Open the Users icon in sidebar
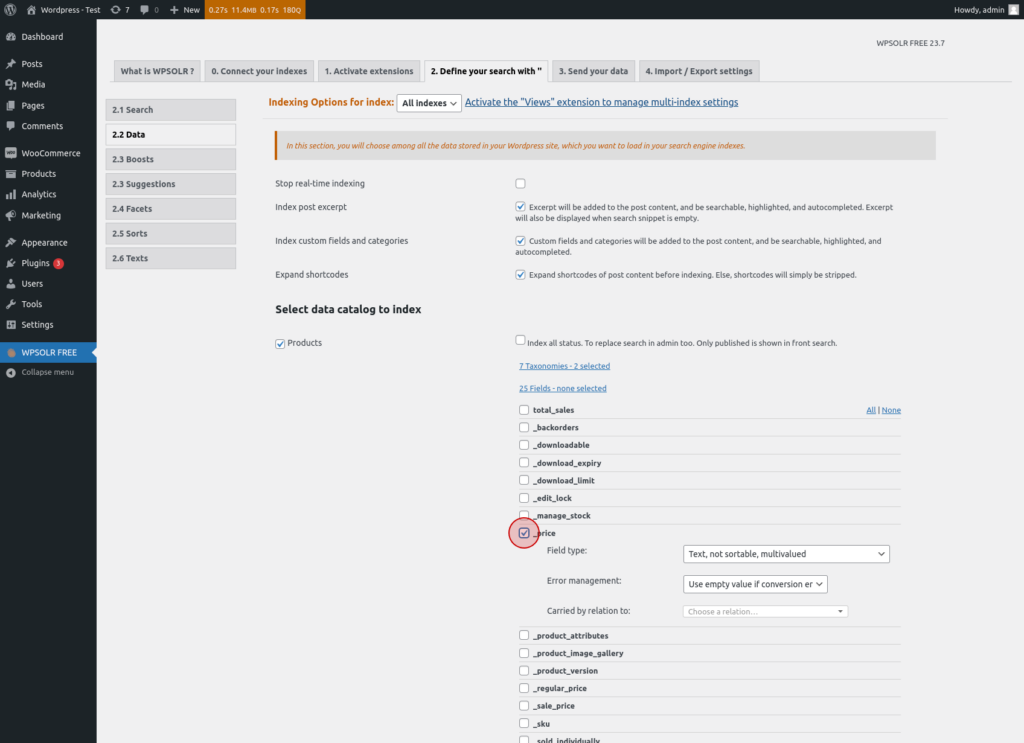Viewport: 1024px width, 743px height. click(x=10, y=284)
